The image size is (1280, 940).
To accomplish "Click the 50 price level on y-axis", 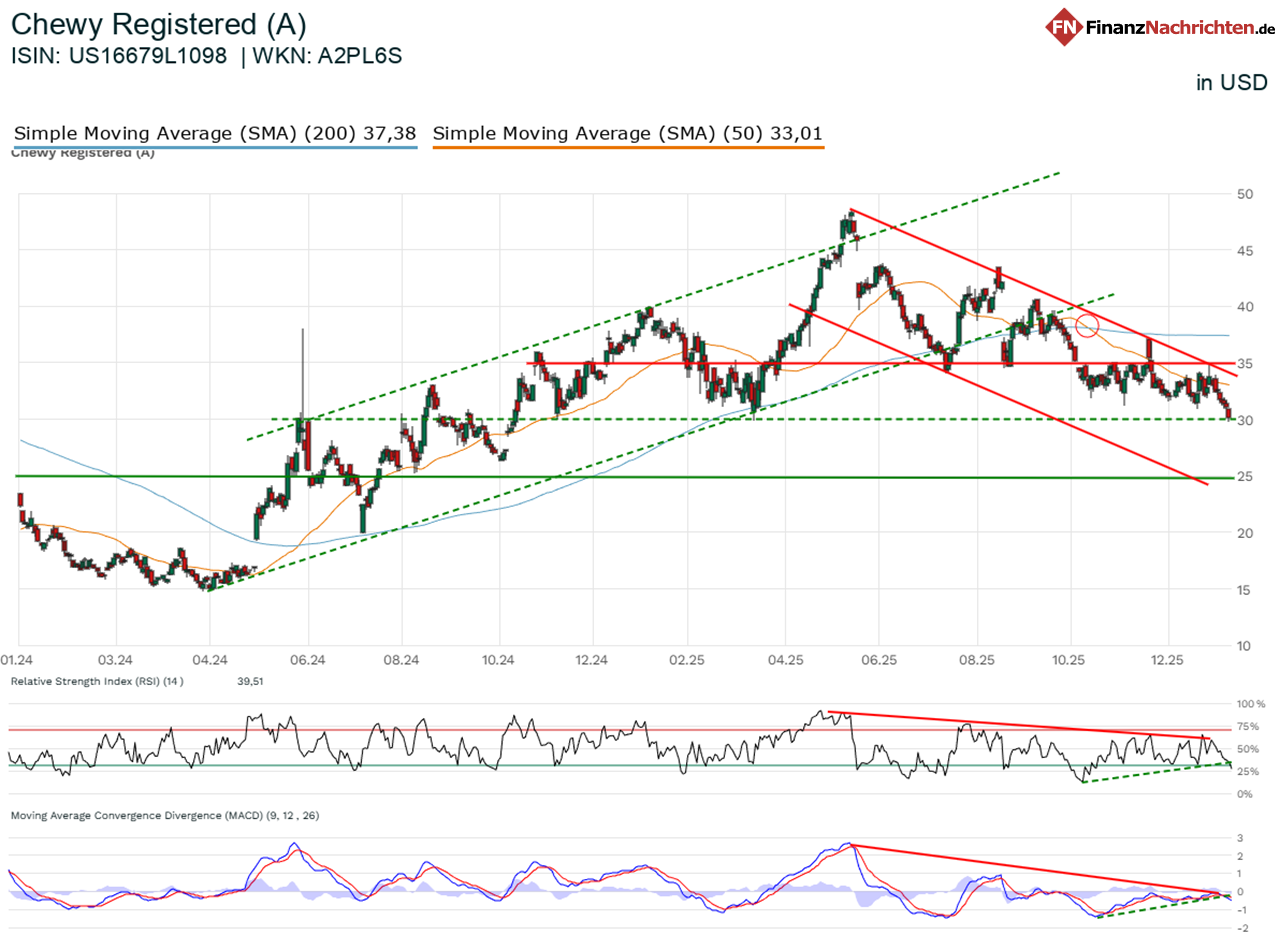I will tap(1245, 194).
